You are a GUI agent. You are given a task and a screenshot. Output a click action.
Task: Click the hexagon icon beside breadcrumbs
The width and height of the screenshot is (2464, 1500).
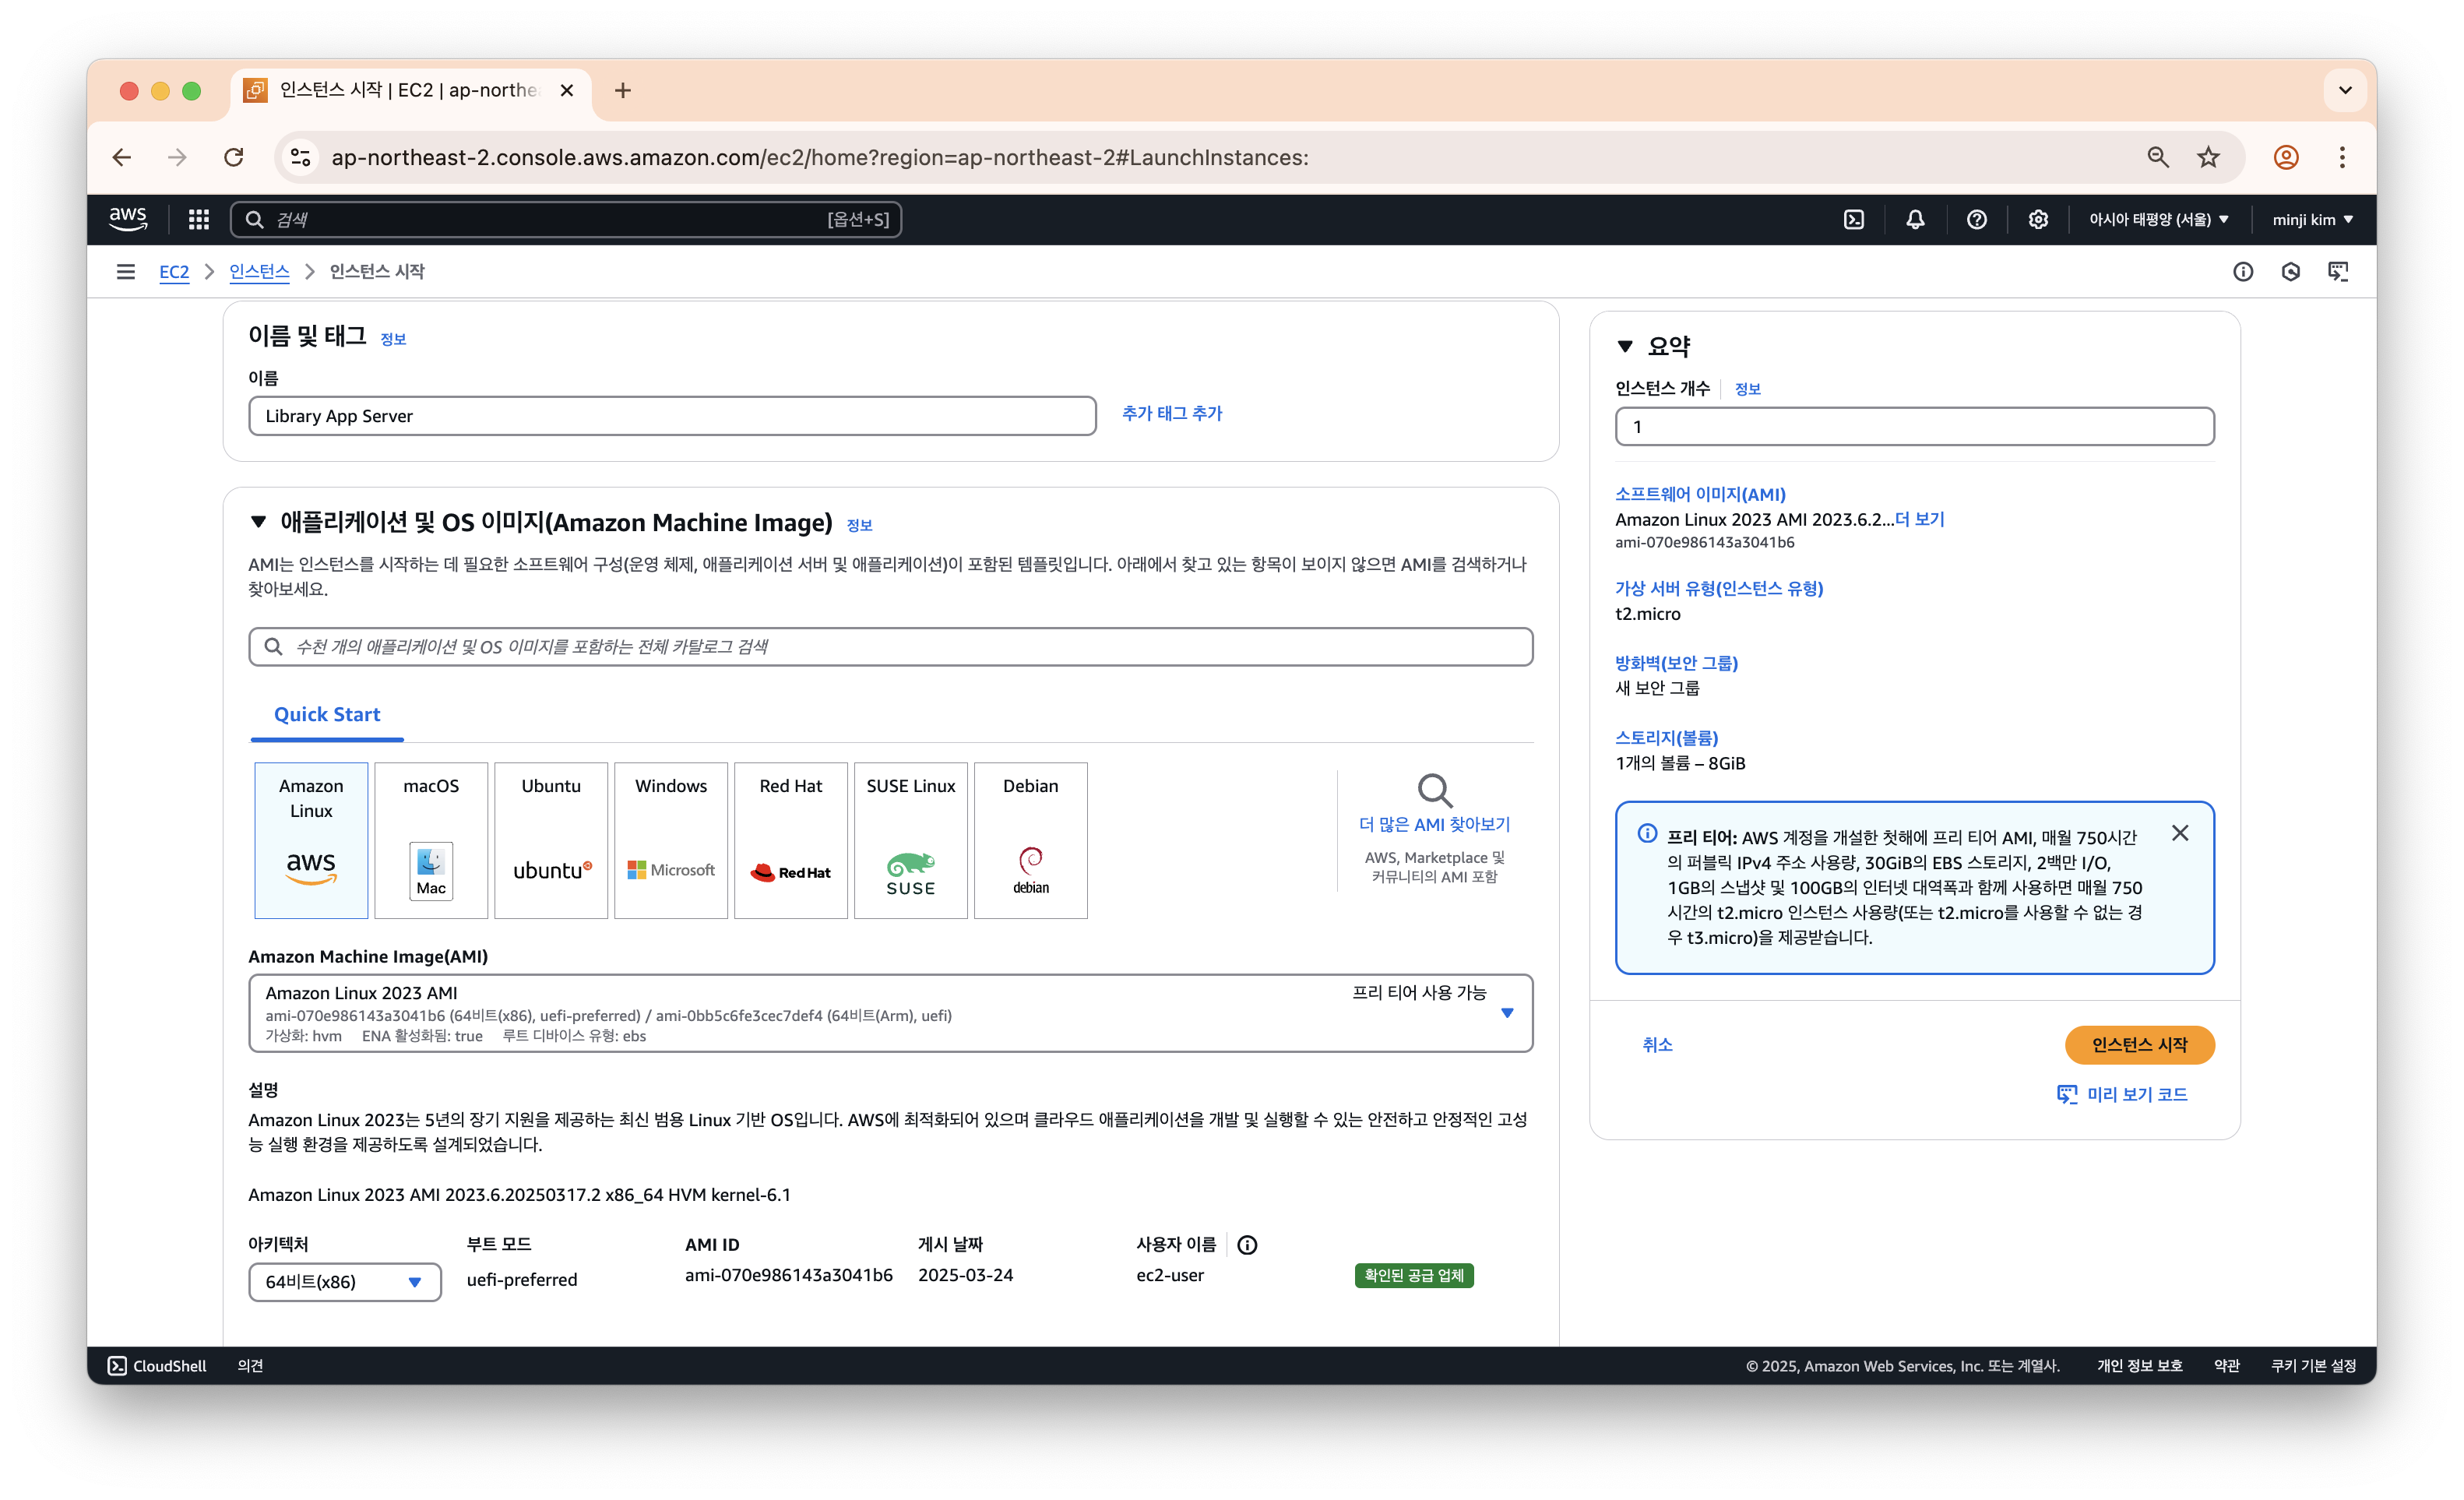pos(2290,271)
